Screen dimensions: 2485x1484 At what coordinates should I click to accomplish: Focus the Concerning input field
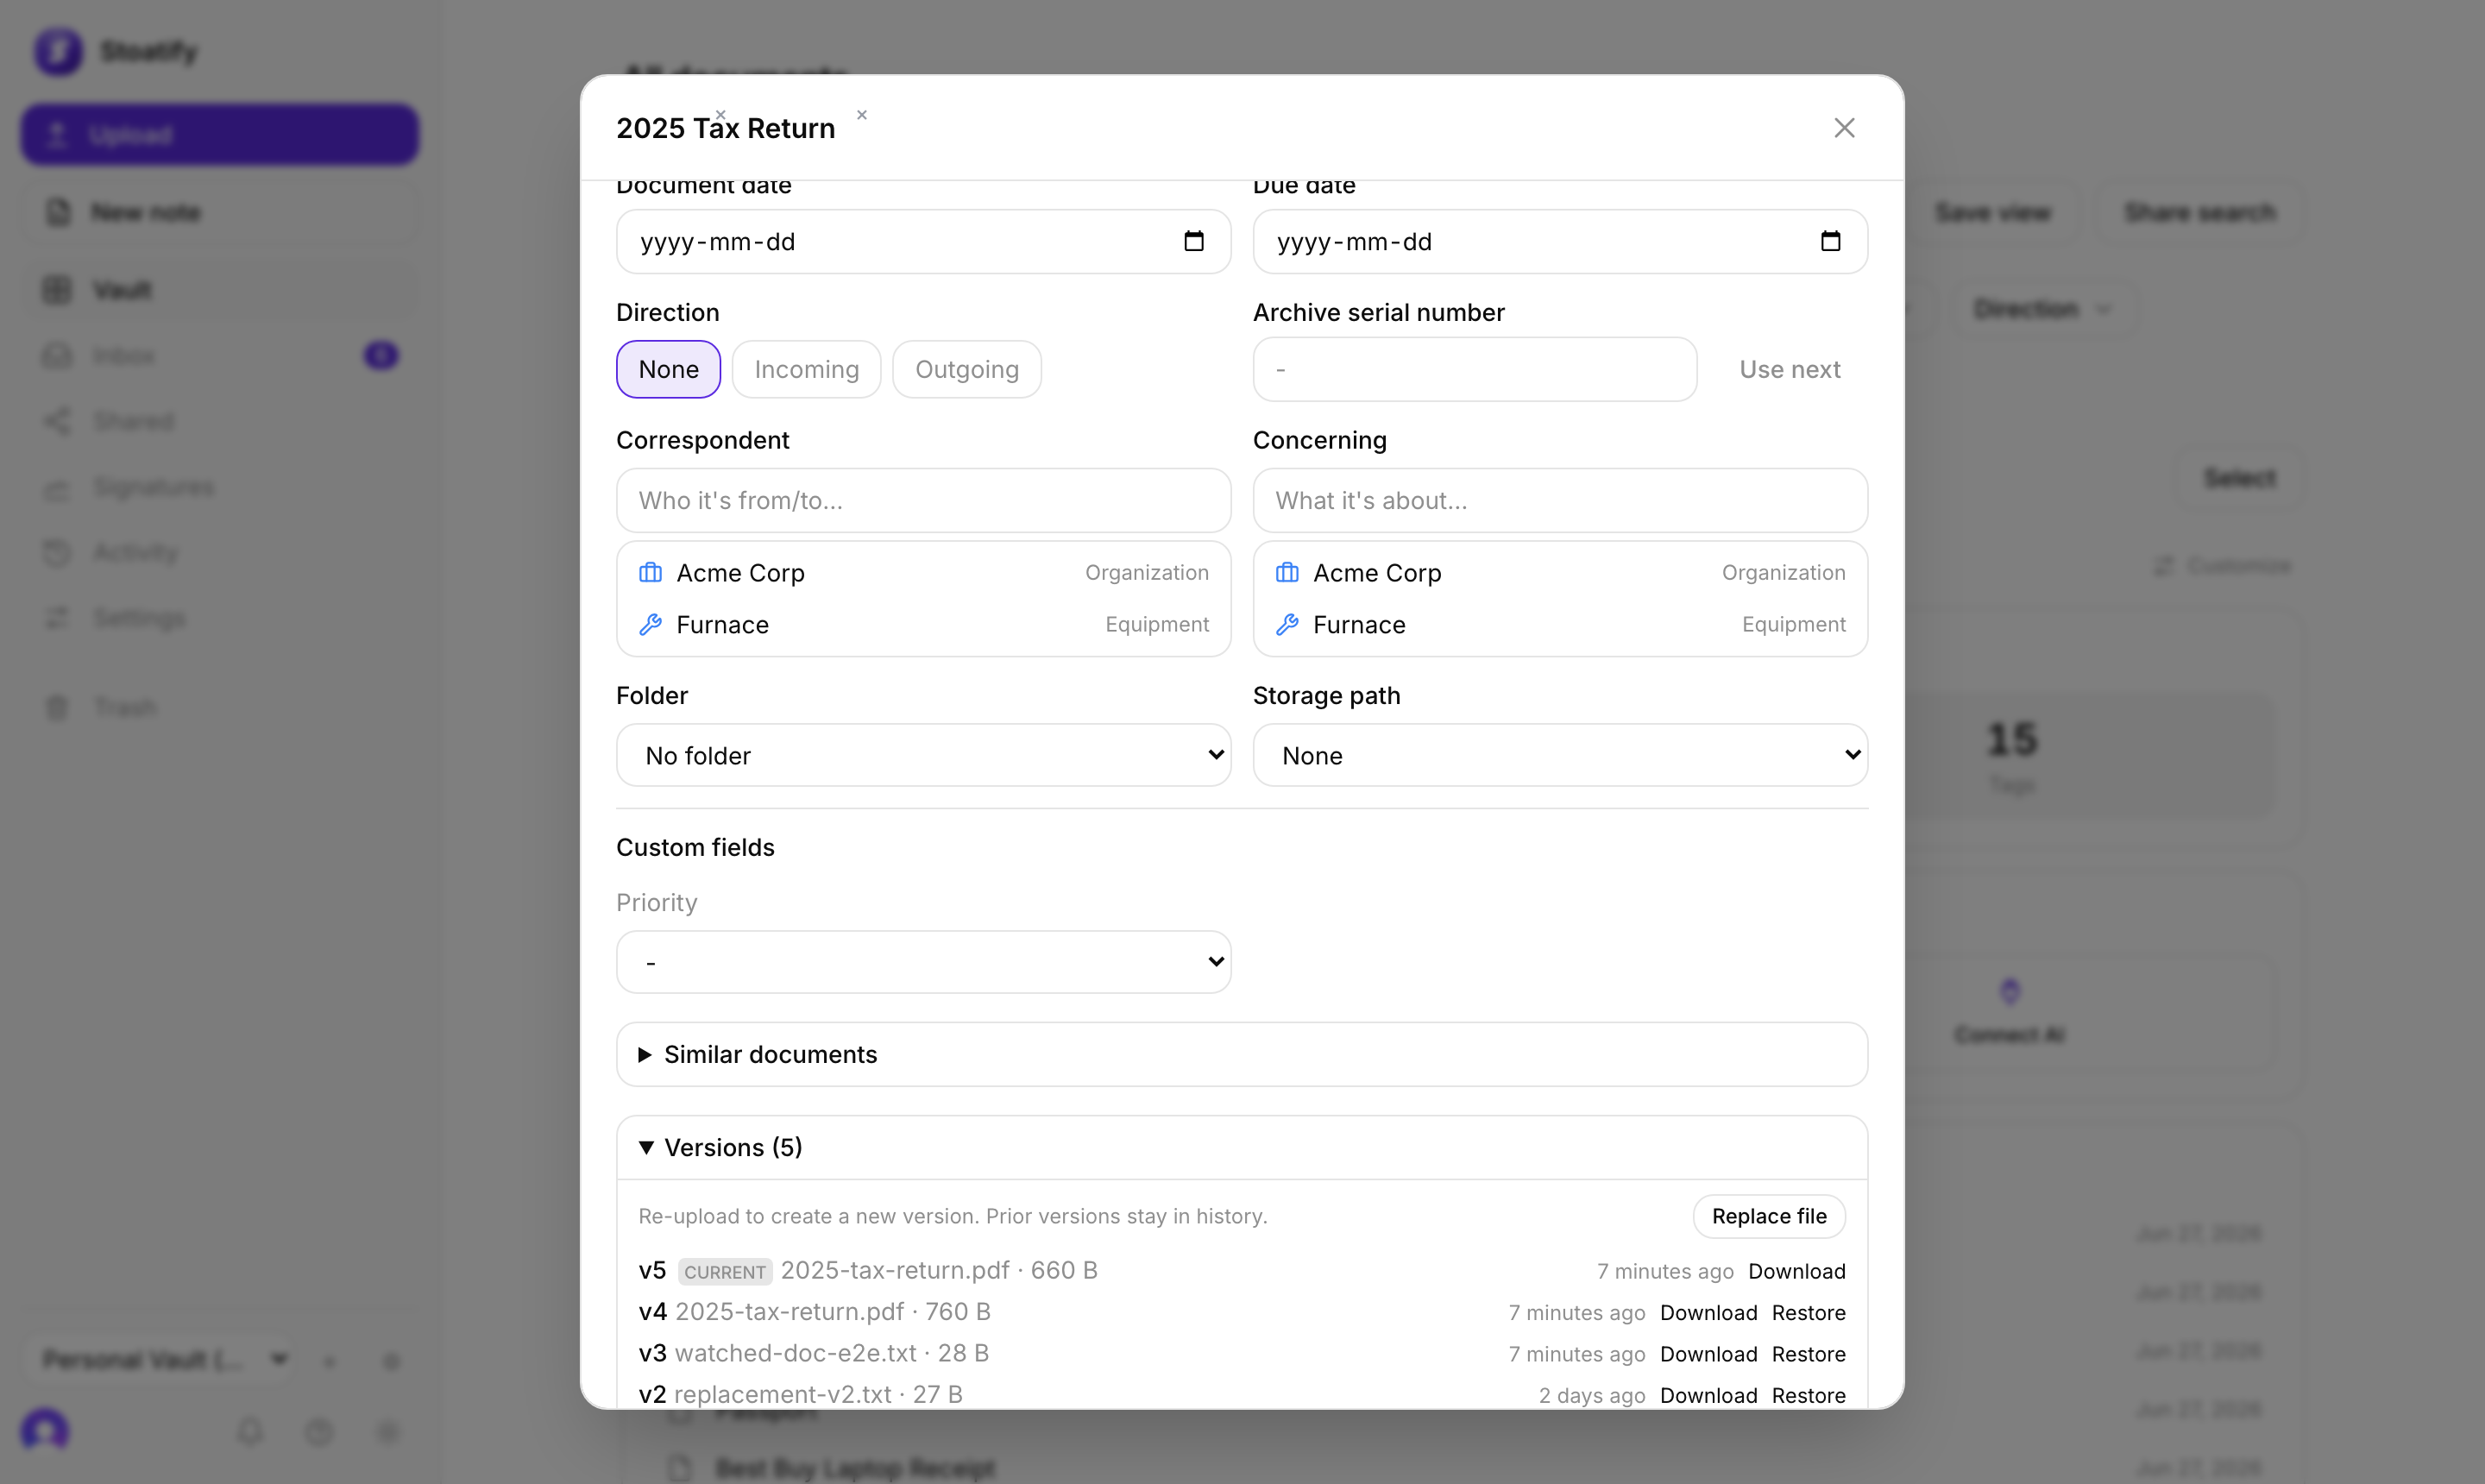1560,500
